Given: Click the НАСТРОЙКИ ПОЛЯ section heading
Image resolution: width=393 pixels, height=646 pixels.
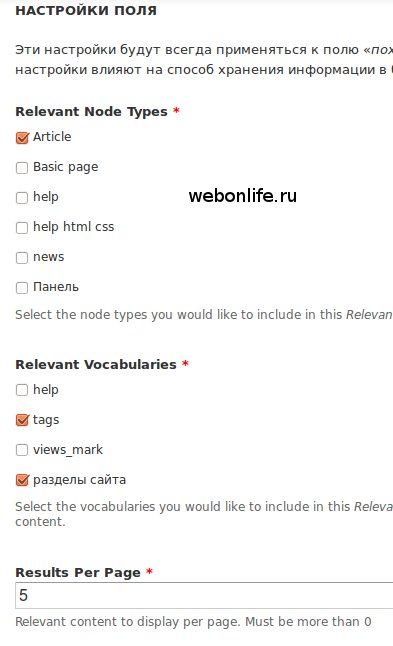Looking at the screenshot, I should tap(86, 10).
